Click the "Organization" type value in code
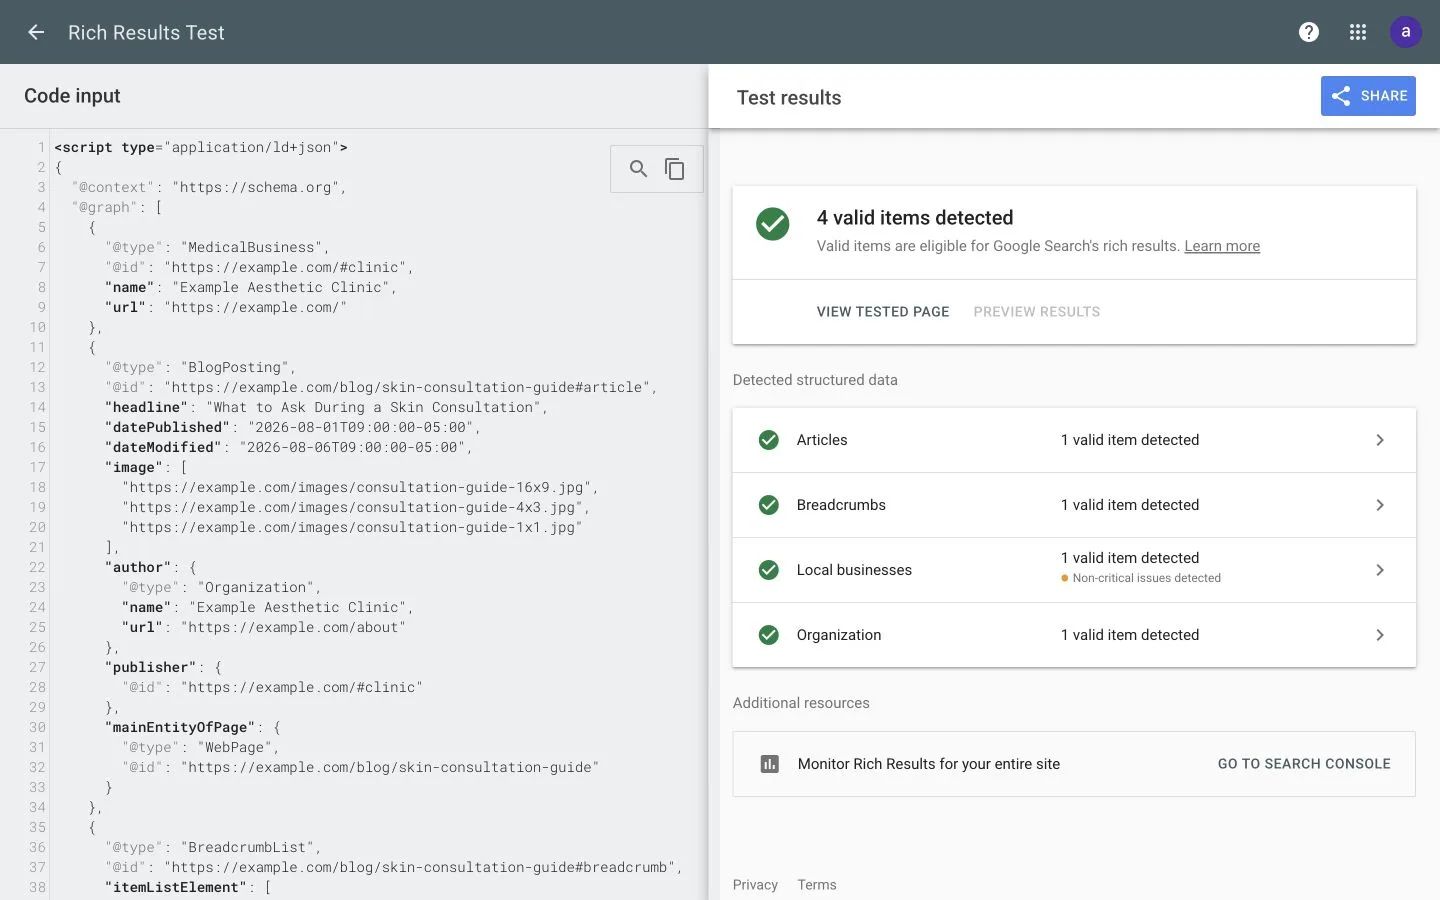1440x900 pixels. [255, 587]
